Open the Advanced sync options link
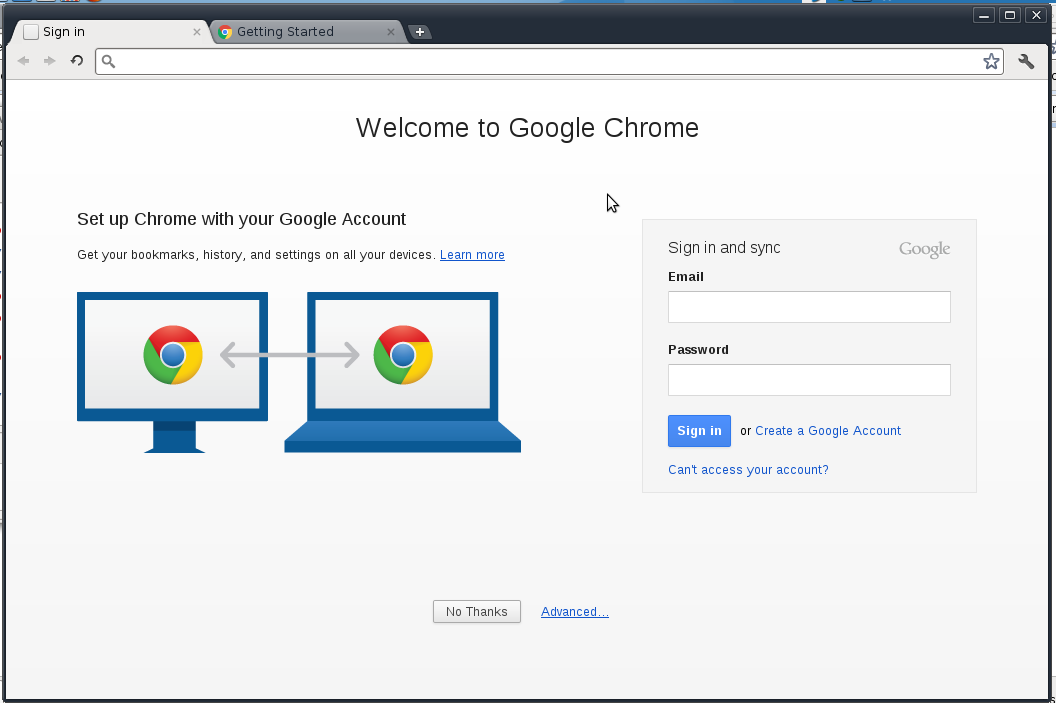Viewport: 1056px width, 703px height. point(574,612)
